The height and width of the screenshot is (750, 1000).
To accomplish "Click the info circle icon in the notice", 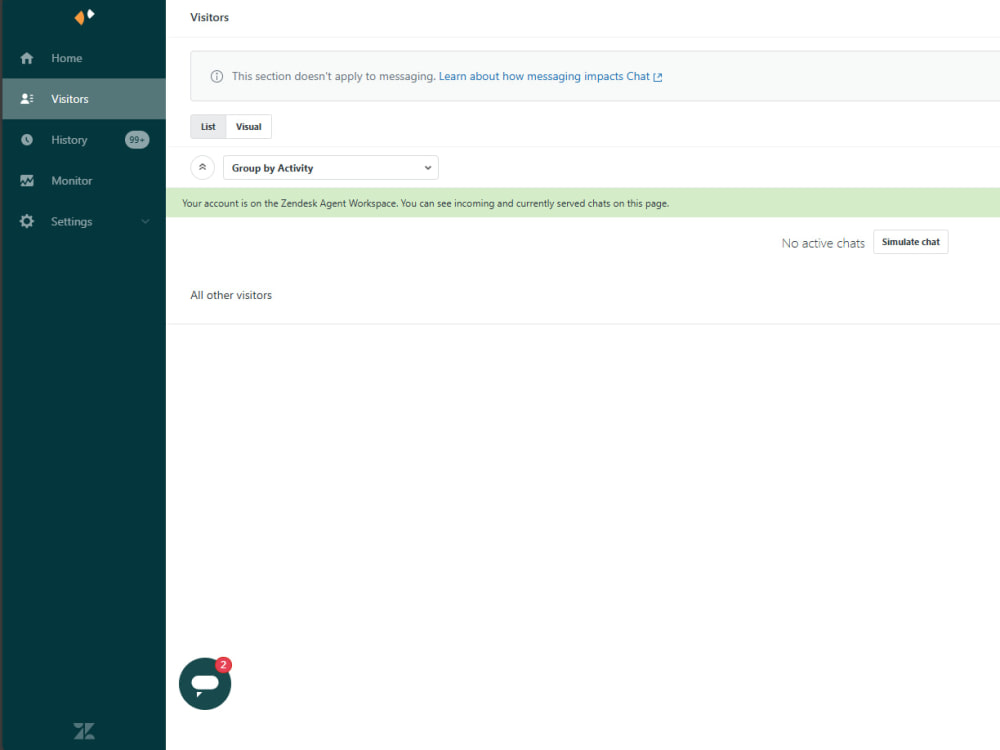I will (217, 77).
